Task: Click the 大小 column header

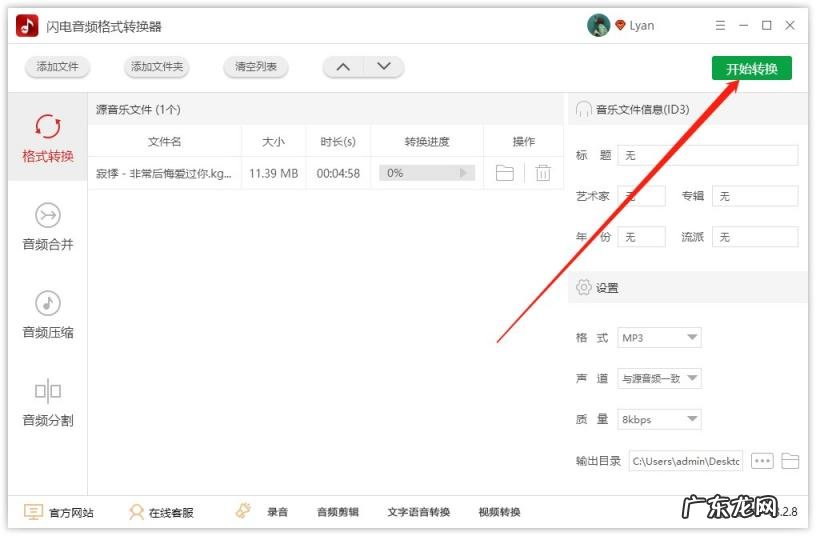Action: click(x=274, y=142)
